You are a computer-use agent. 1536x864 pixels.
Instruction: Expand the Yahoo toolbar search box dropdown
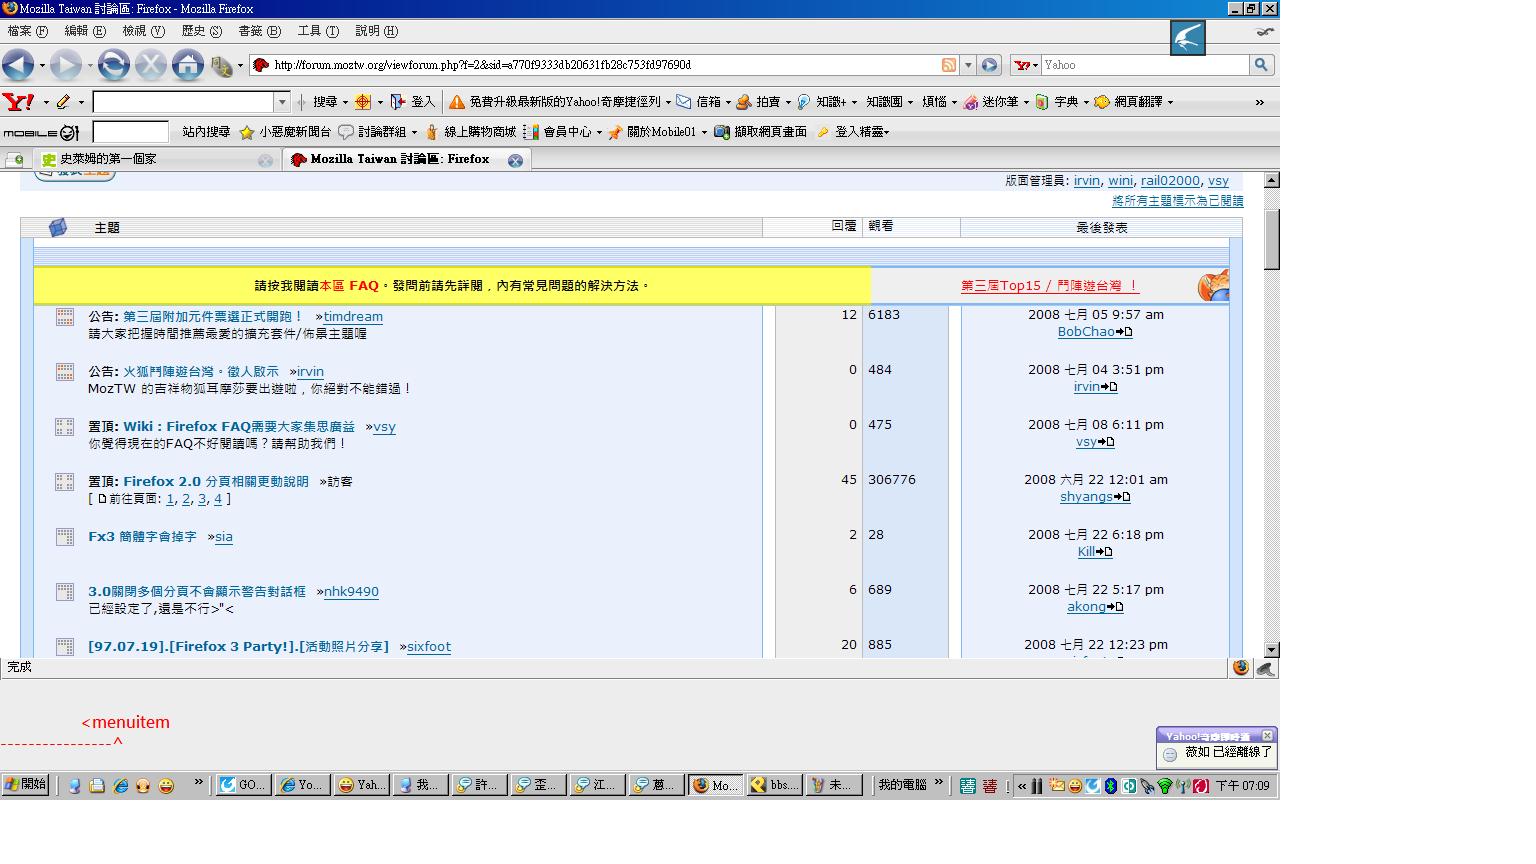(282, 102)
